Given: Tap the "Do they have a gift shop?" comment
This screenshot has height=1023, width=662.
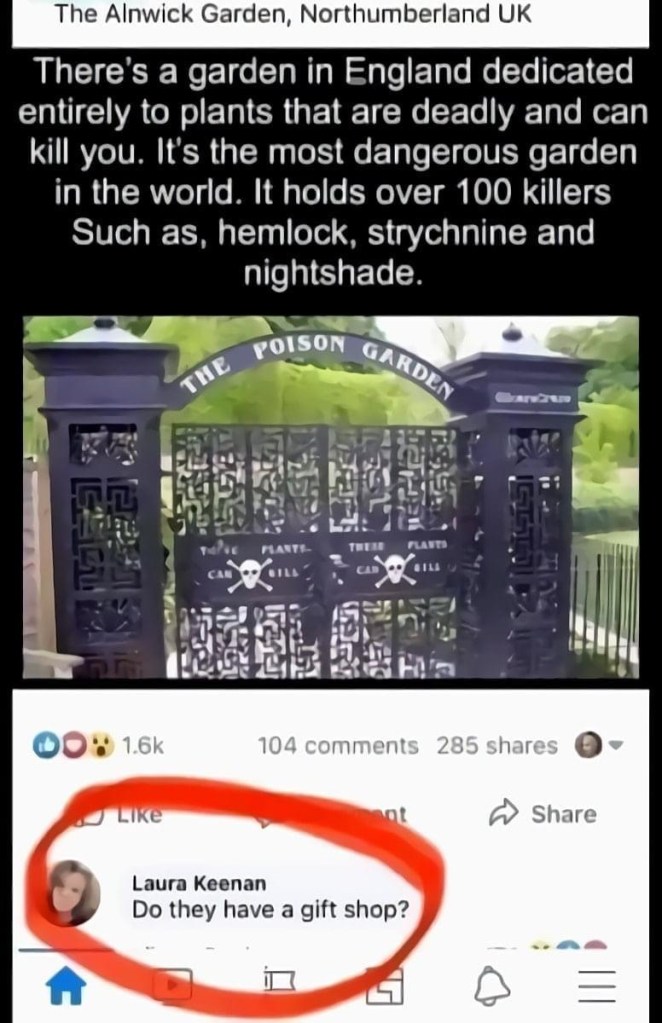Looking at the screenshot, I should (x=271, y=909).
